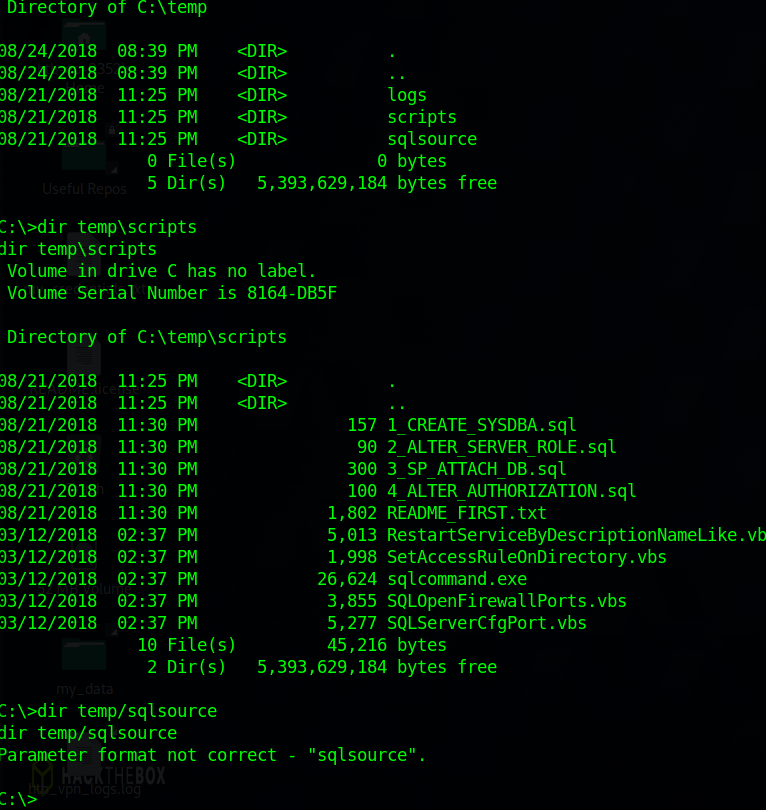The image size is (766, 810).
Task: Click the htb_vpn_logs.log file label
Action: pos(84,789)
